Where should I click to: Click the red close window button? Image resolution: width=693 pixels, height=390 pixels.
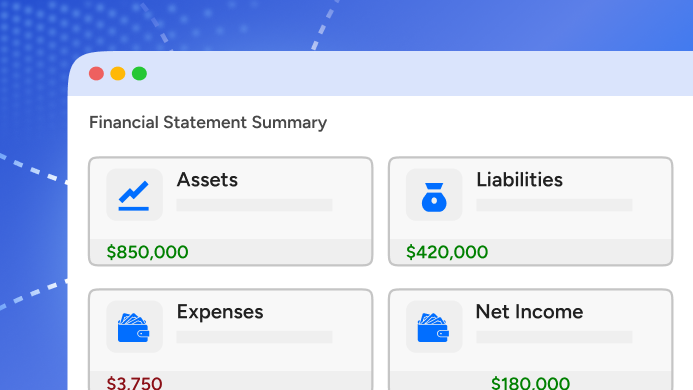(96, 73)
